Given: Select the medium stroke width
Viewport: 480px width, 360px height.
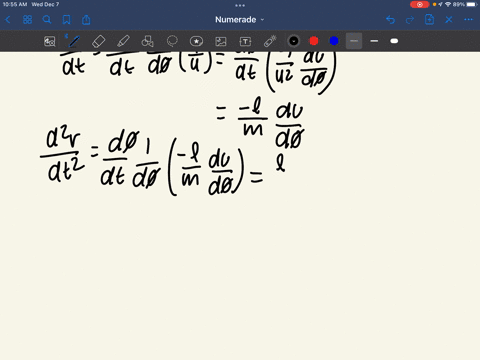Looking at the screenshot, I should (x=374, y=41).
